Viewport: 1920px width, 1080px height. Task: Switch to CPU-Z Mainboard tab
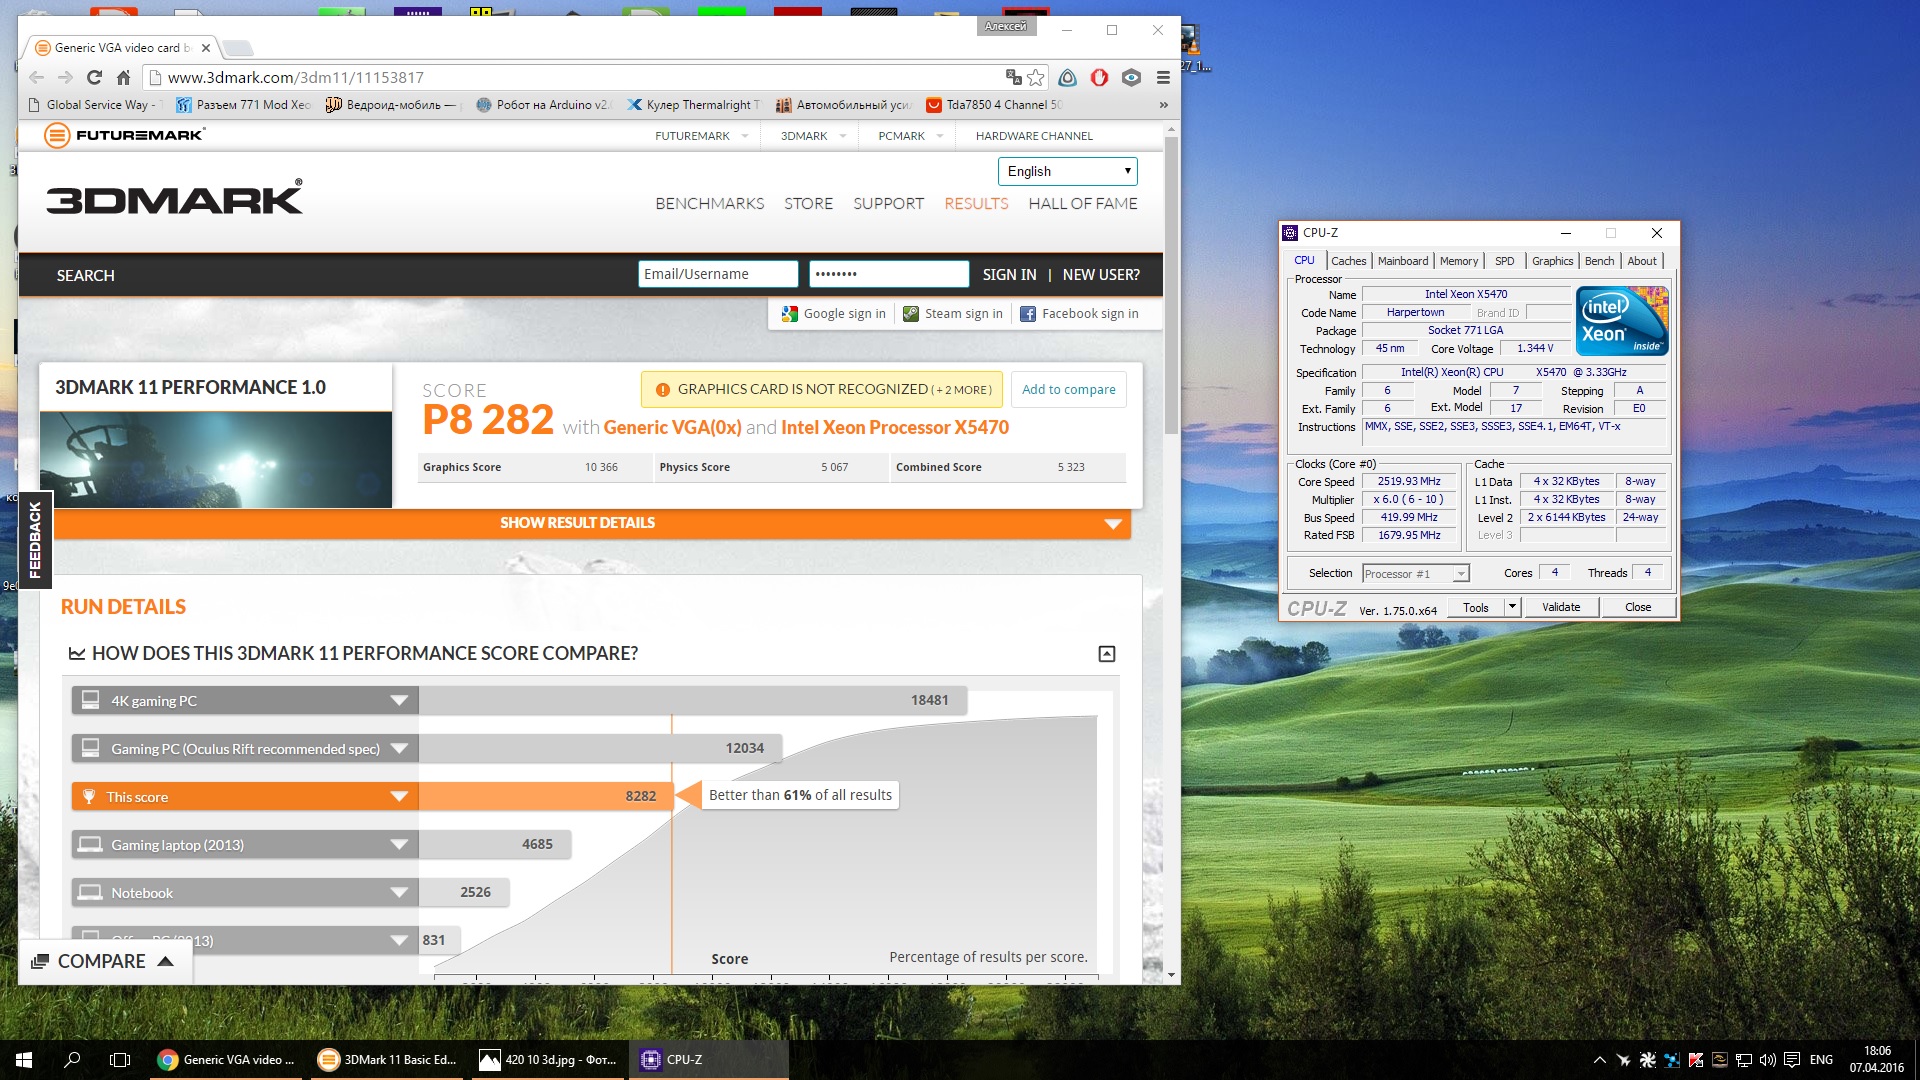1402,261
